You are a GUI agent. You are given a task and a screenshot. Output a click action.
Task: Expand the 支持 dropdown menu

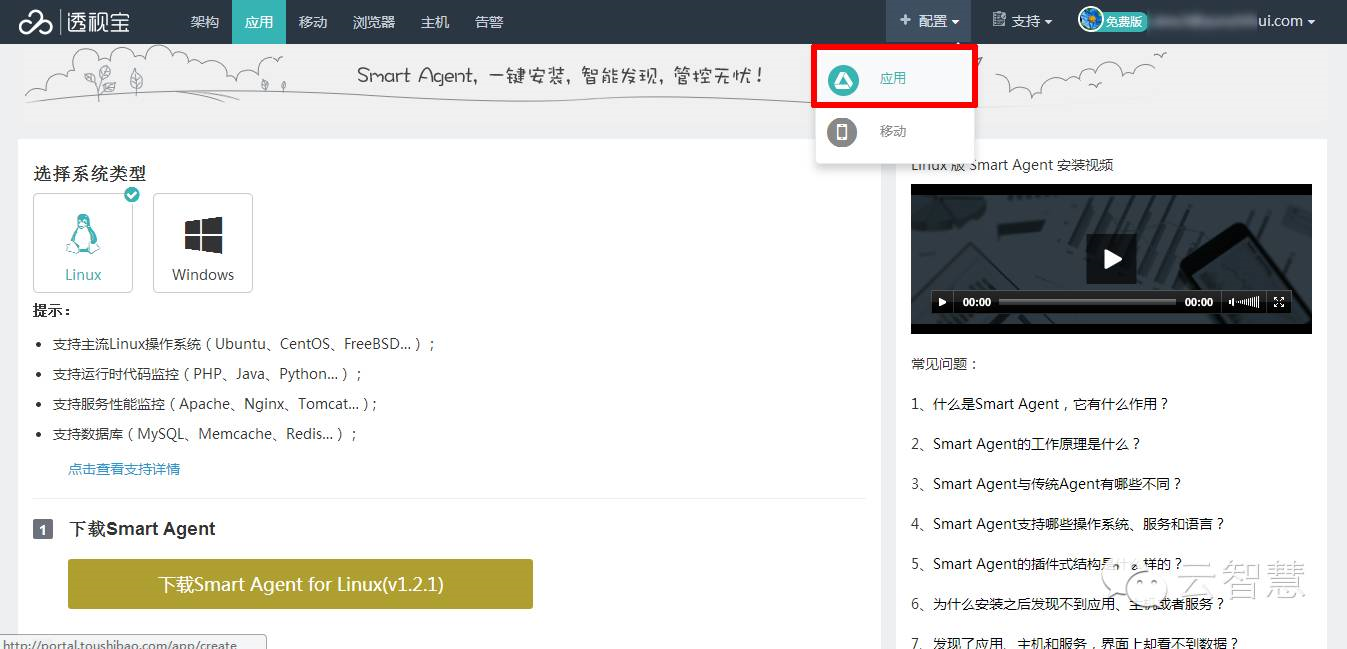click(1022, 21)
